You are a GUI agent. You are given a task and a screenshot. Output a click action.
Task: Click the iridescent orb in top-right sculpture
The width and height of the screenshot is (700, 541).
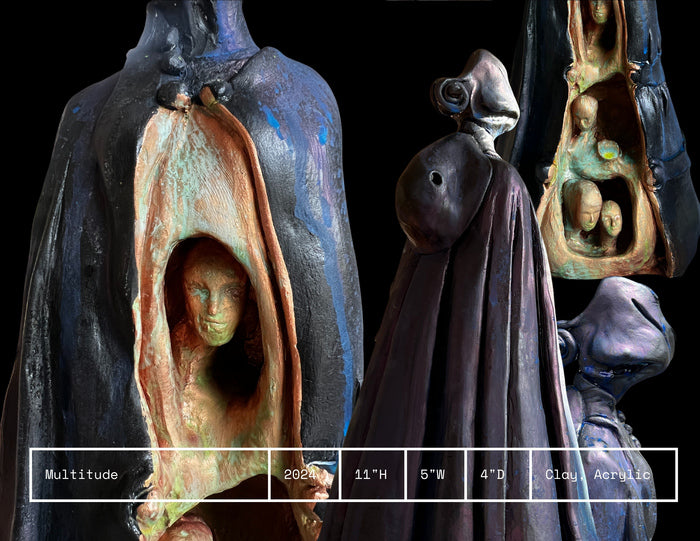coord(608,149)
